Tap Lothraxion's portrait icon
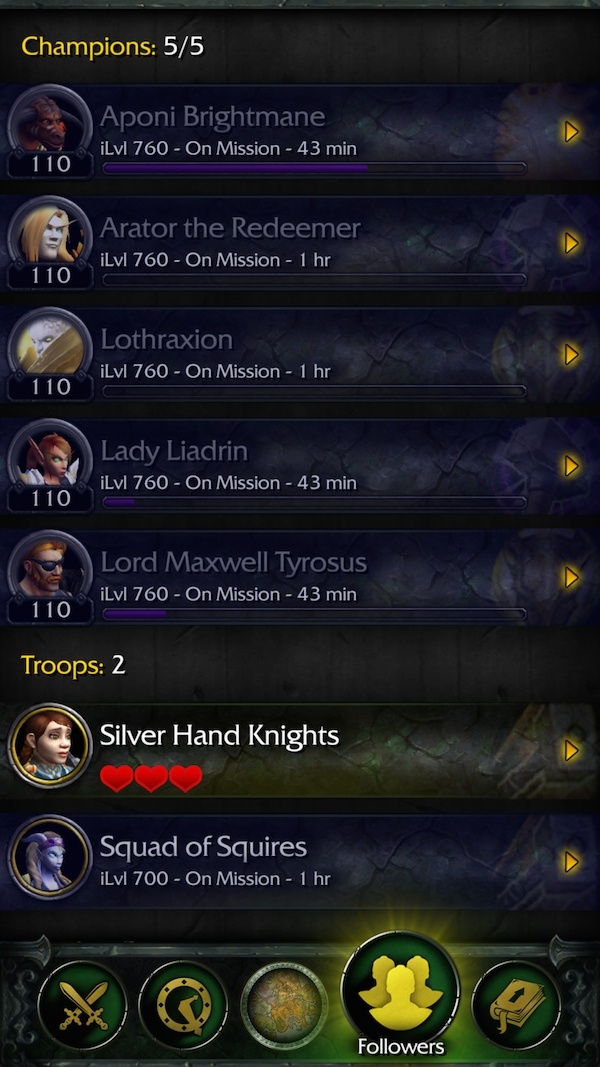 tap(50, 348)
